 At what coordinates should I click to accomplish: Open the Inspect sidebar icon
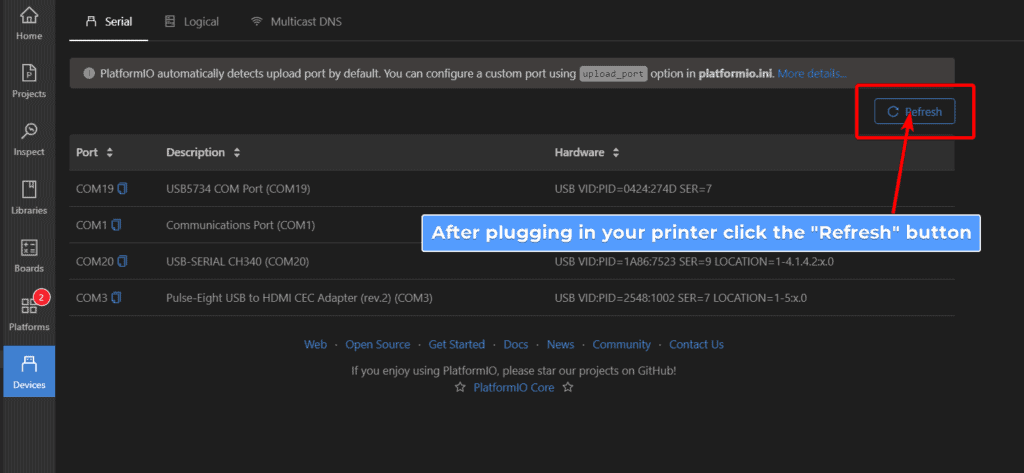[x=29, y=139]
